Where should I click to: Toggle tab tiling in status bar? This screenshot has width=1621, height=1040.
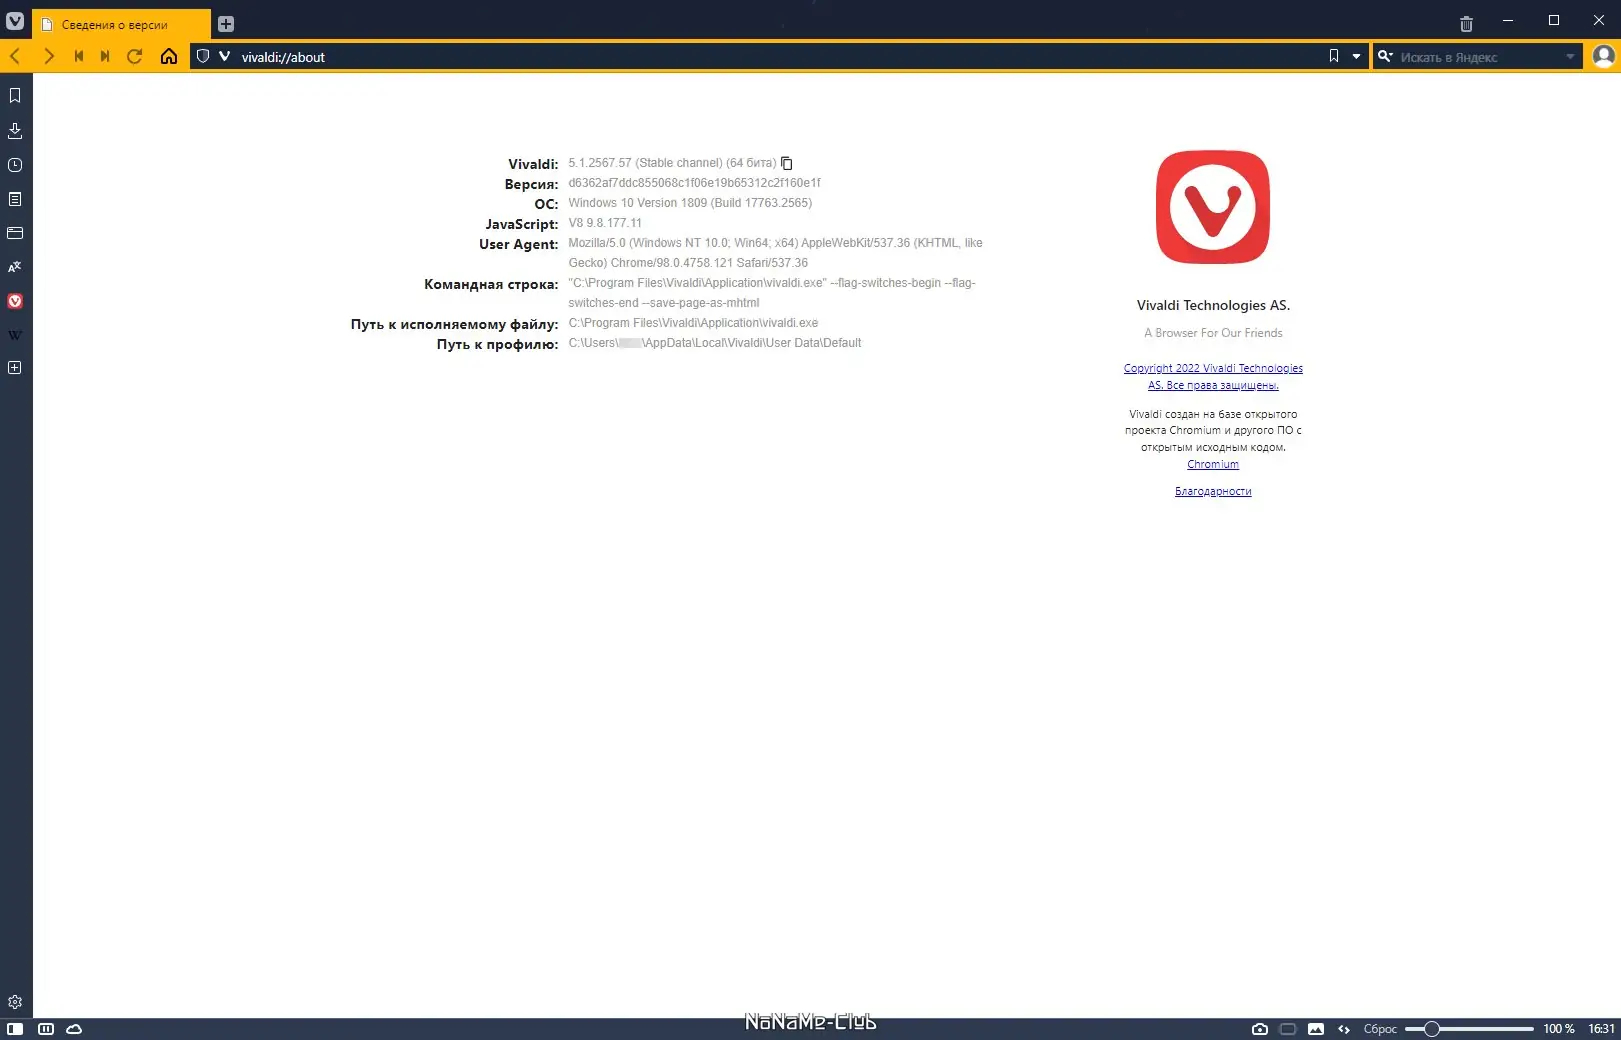coord(45,1029)
